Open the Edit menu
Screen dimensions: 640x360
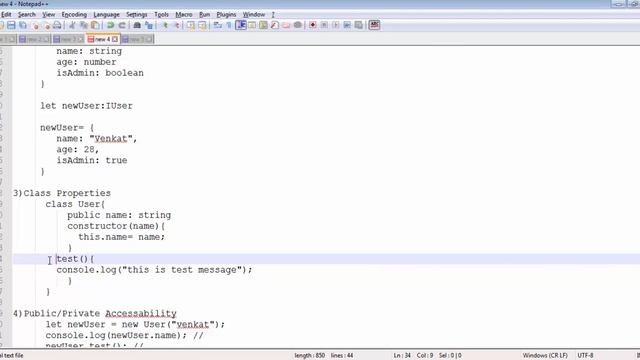(6, 14)
